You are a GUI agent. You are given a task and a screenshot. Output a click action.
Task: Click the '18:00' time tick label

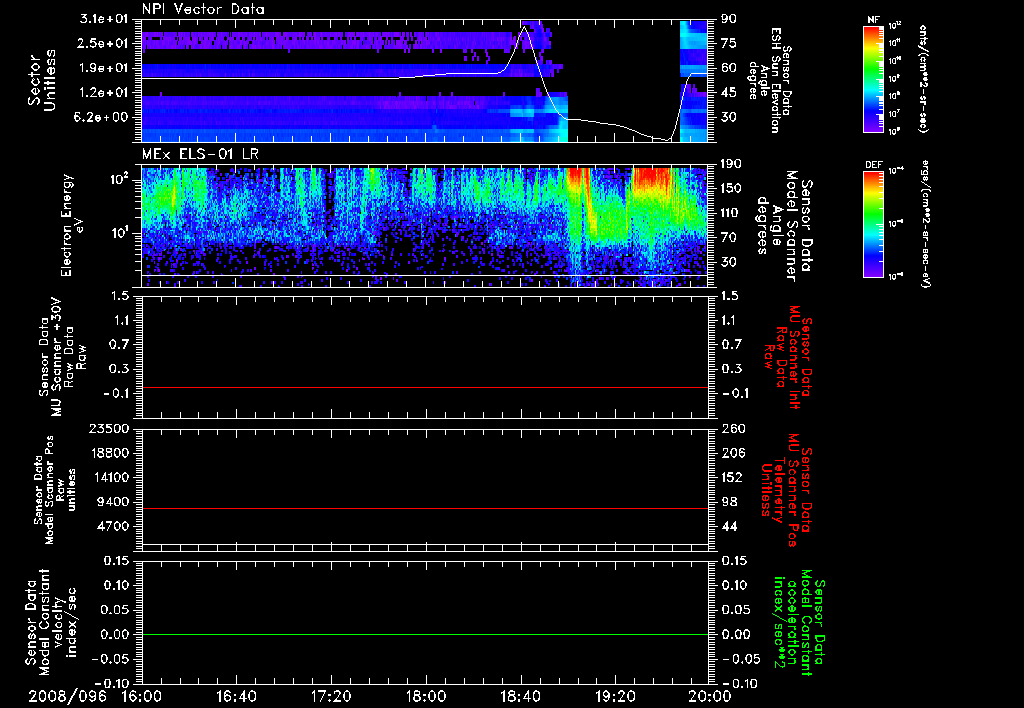tap(426, 697)
